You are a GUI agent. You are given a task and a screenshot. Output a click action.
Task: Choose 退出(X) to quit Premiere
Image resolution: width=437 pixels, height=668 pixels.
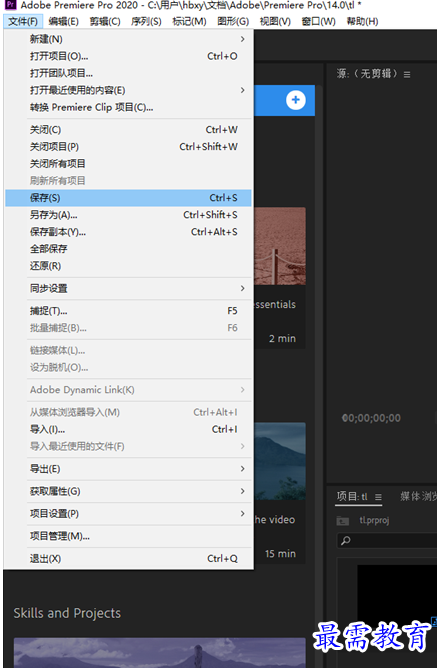(x=128, y=559)
